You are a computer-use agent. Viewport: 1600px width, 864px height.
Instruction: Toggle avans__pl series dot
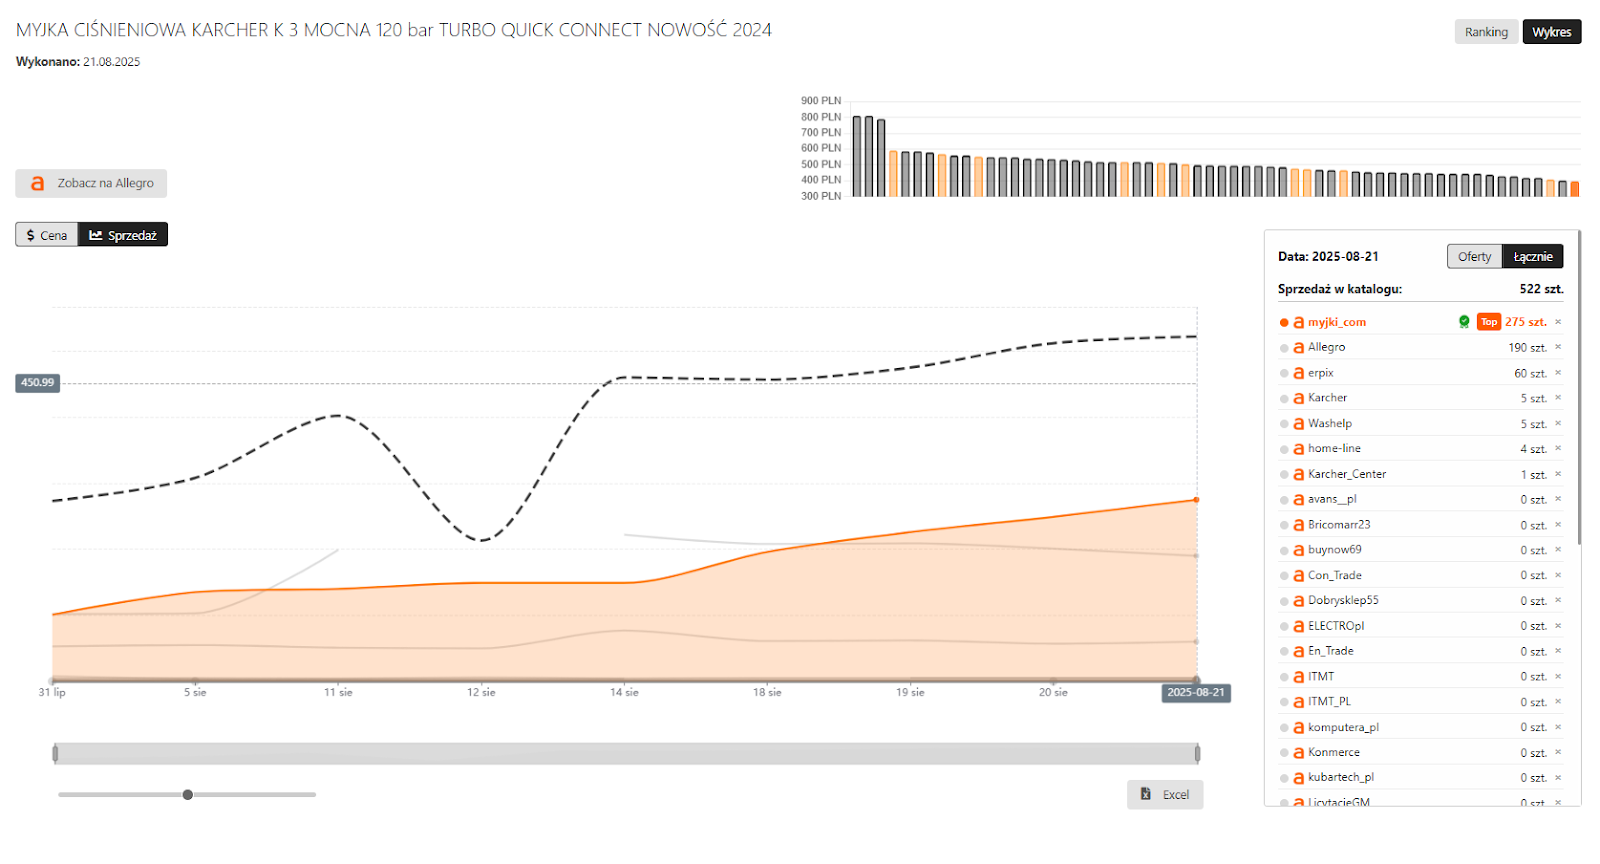point(1284,500)
